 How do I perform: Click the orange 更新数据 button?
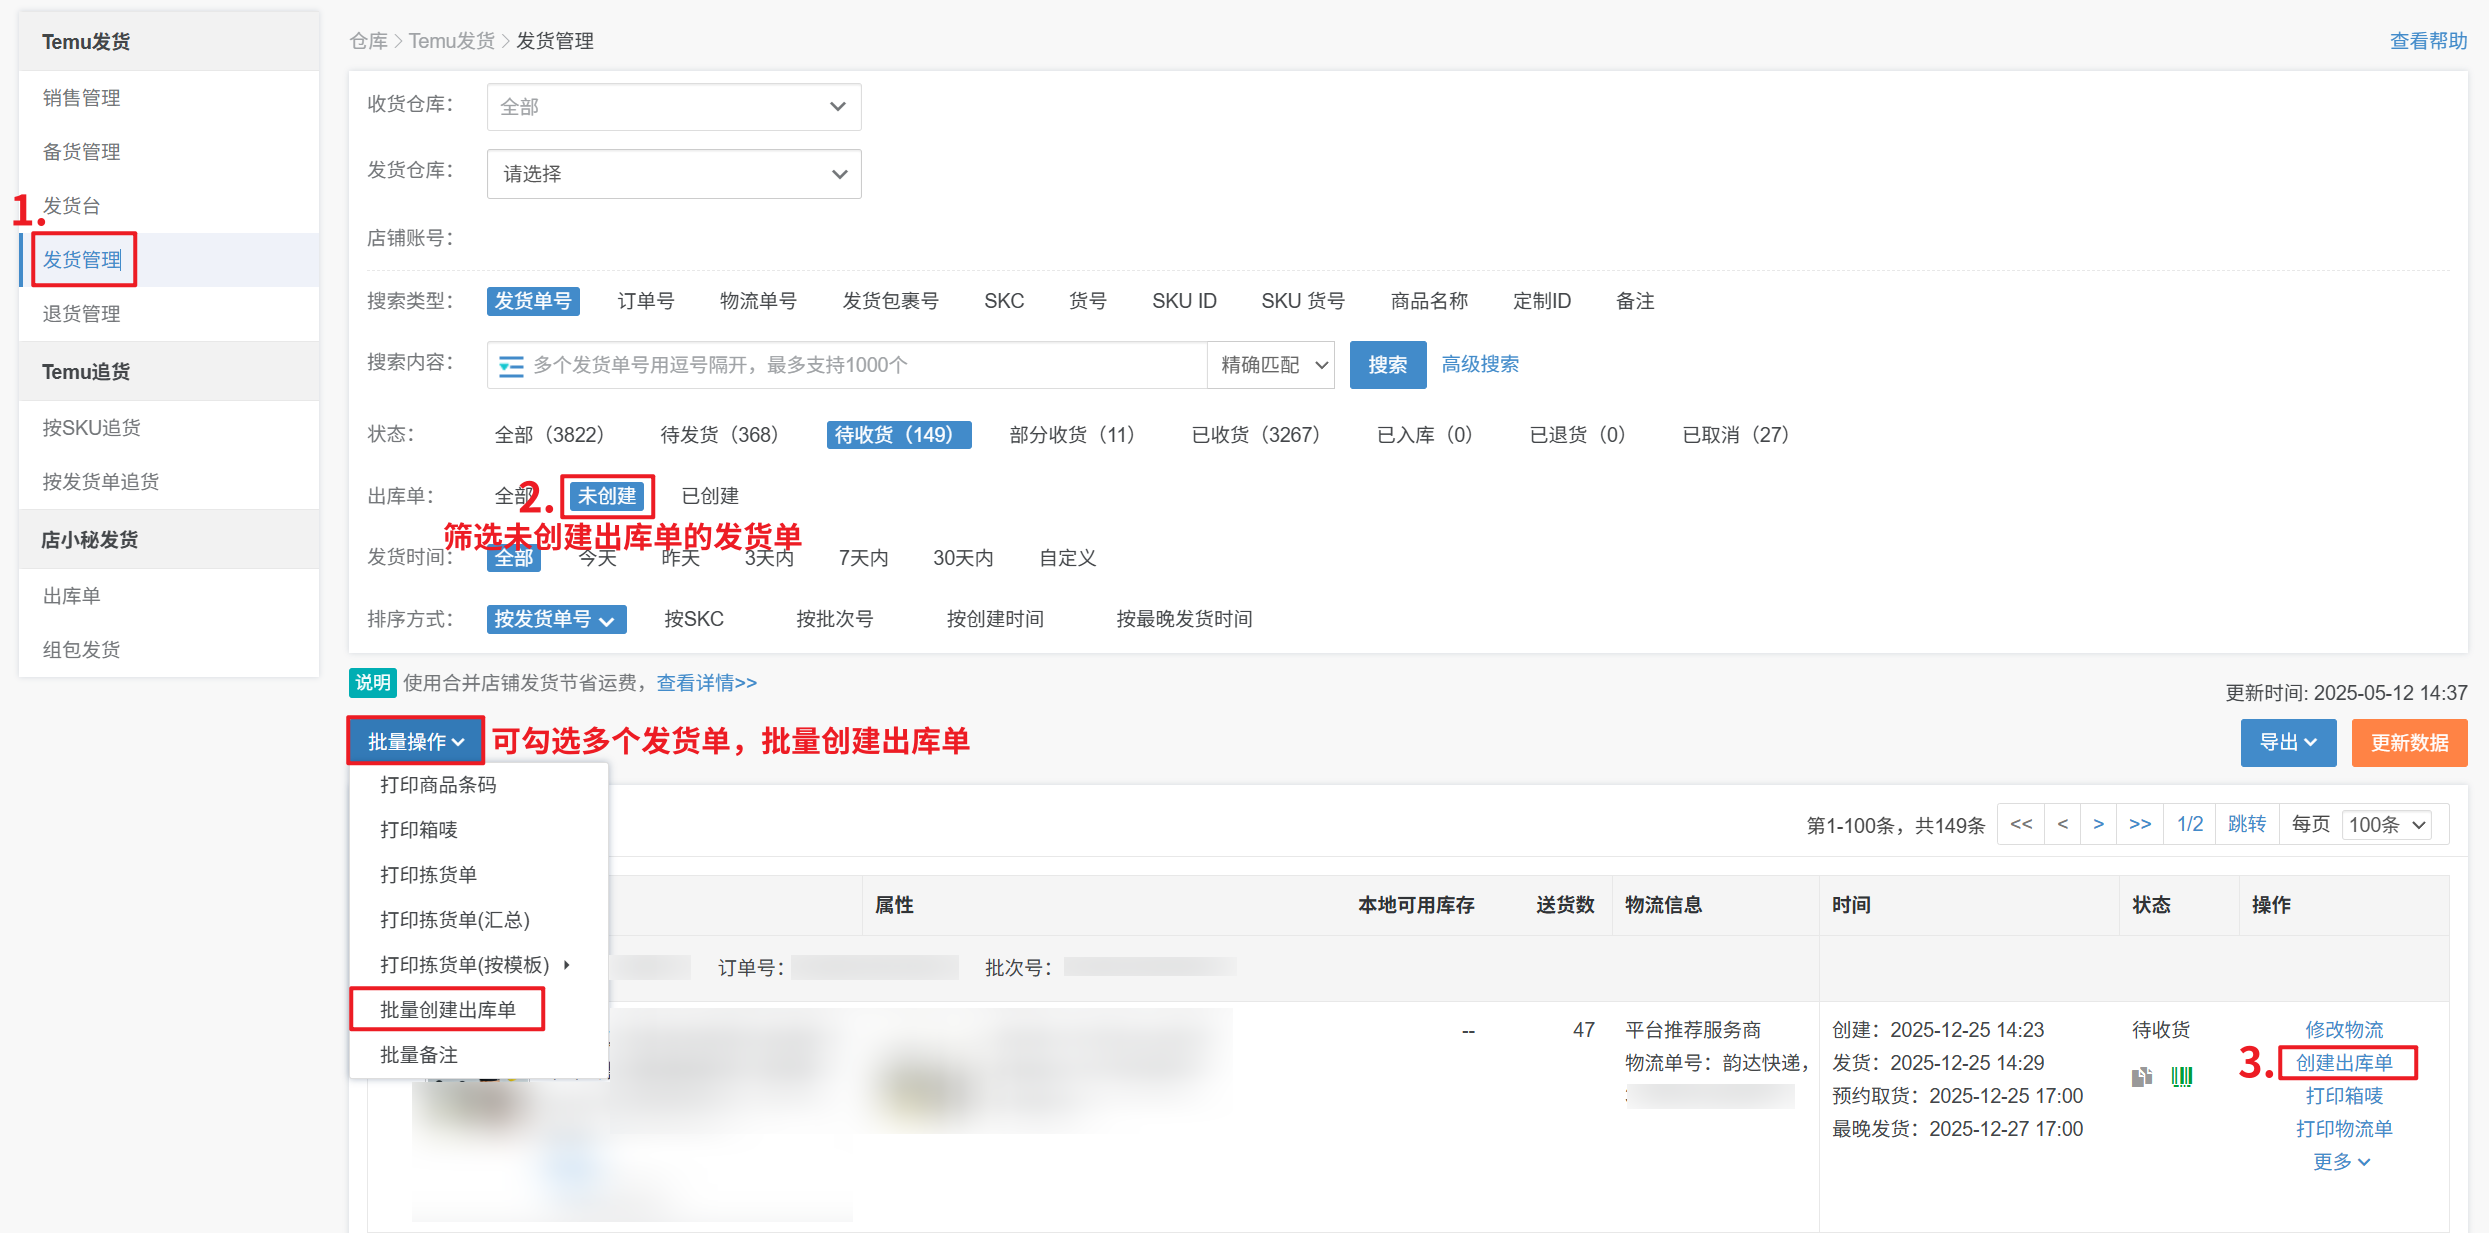(2408, 743)
